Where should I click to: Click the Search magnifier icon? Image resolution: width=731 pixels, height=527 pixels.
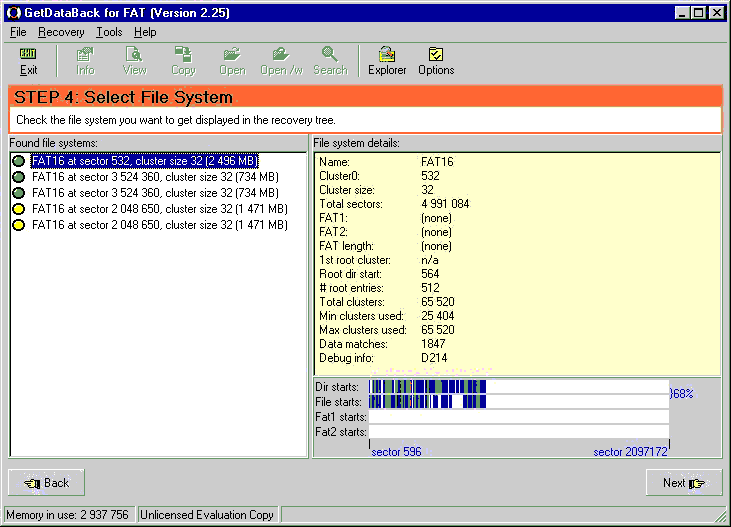330,54
